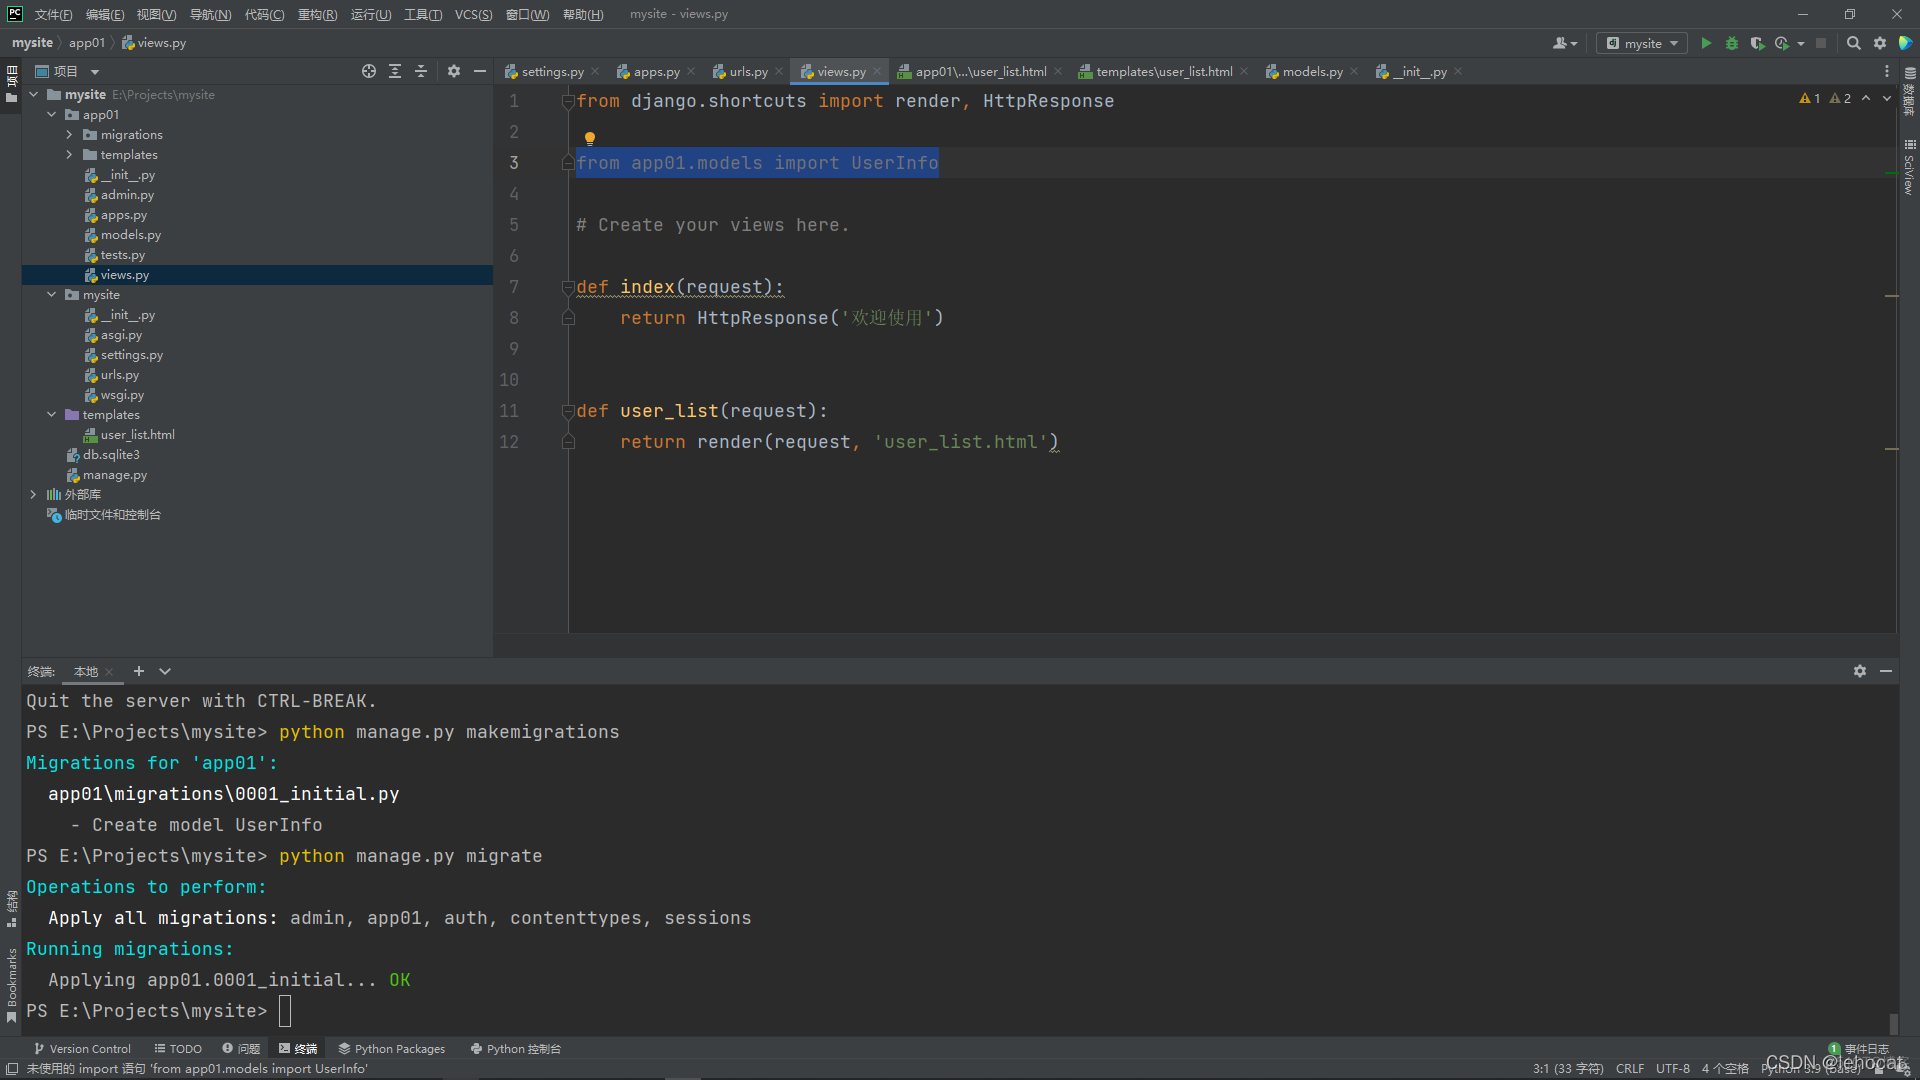Click the Search icon in top toolbar
1920x1080 pixels.
[x=1853, y=44]
